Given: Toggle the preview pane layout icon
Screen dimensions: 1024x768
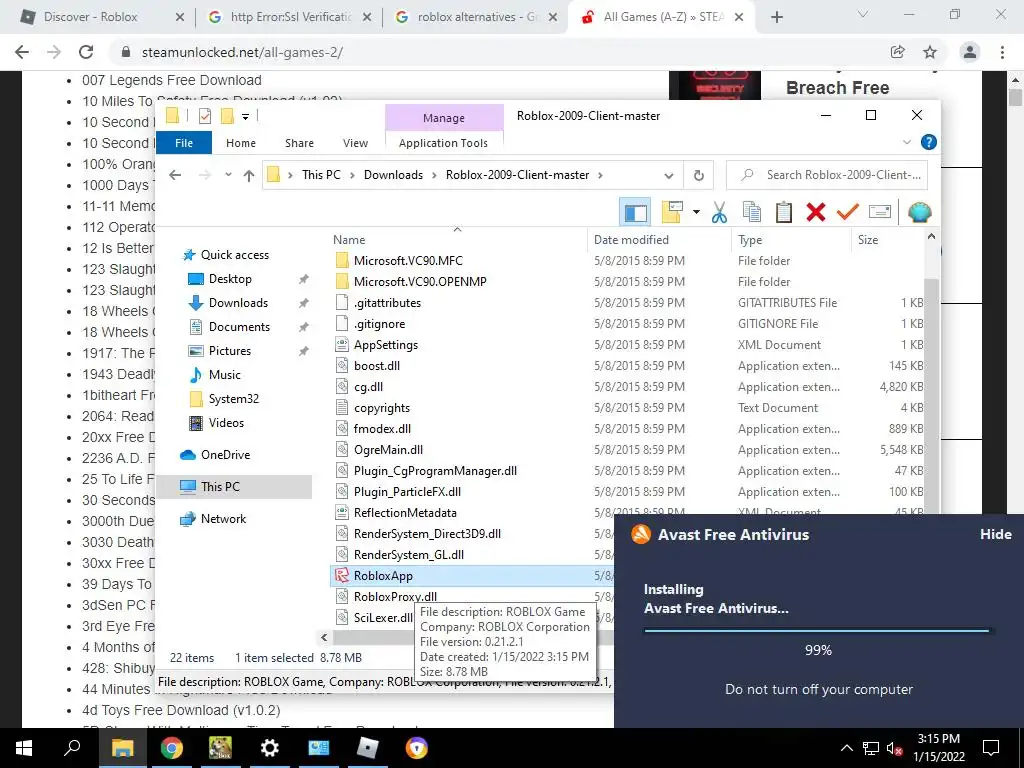Looking at the screenshot, I should click(635, 212).
